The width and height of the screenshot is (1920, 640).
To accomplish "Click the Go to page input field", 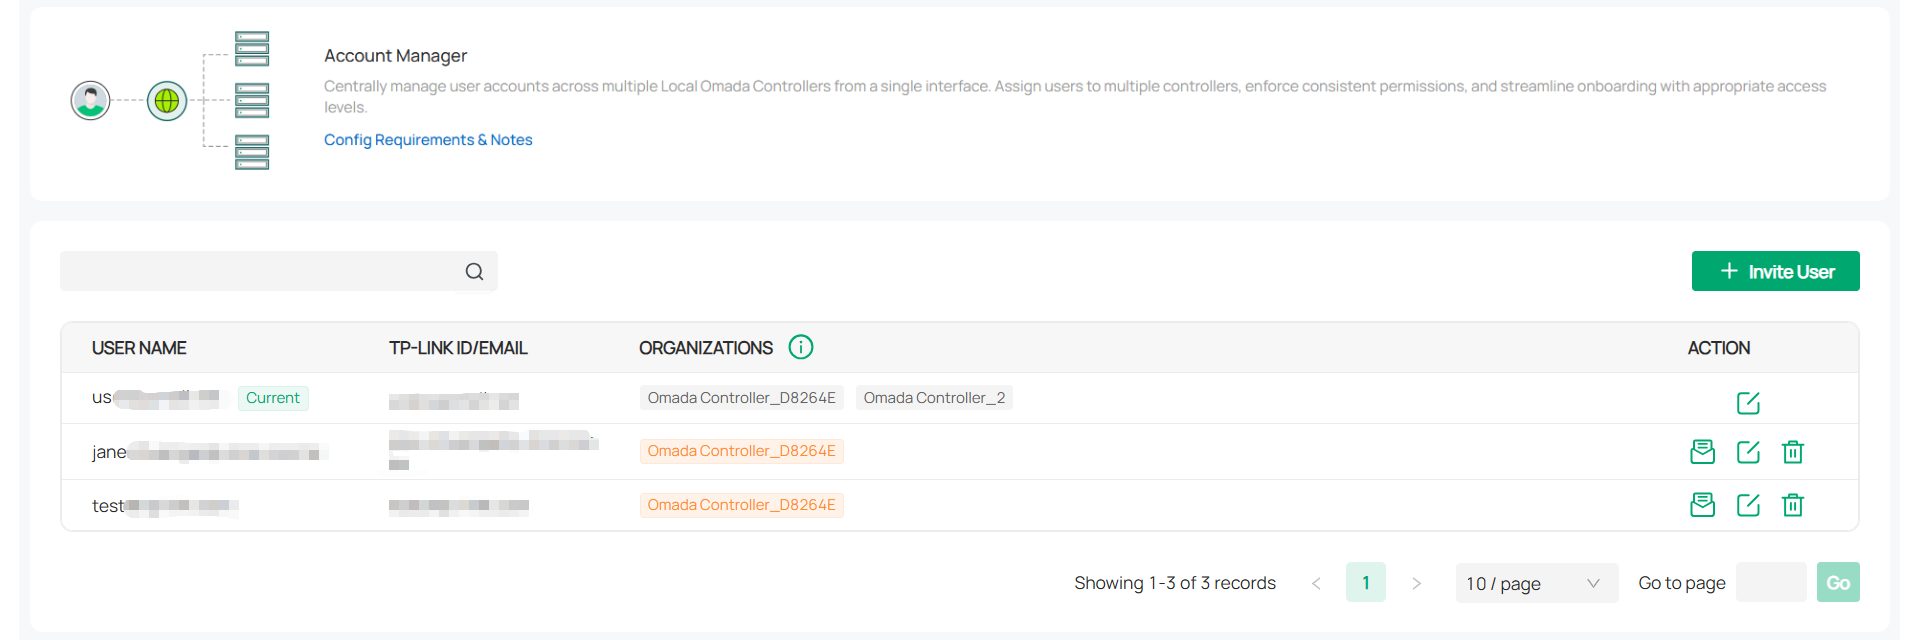I will tap(1770, 583).
